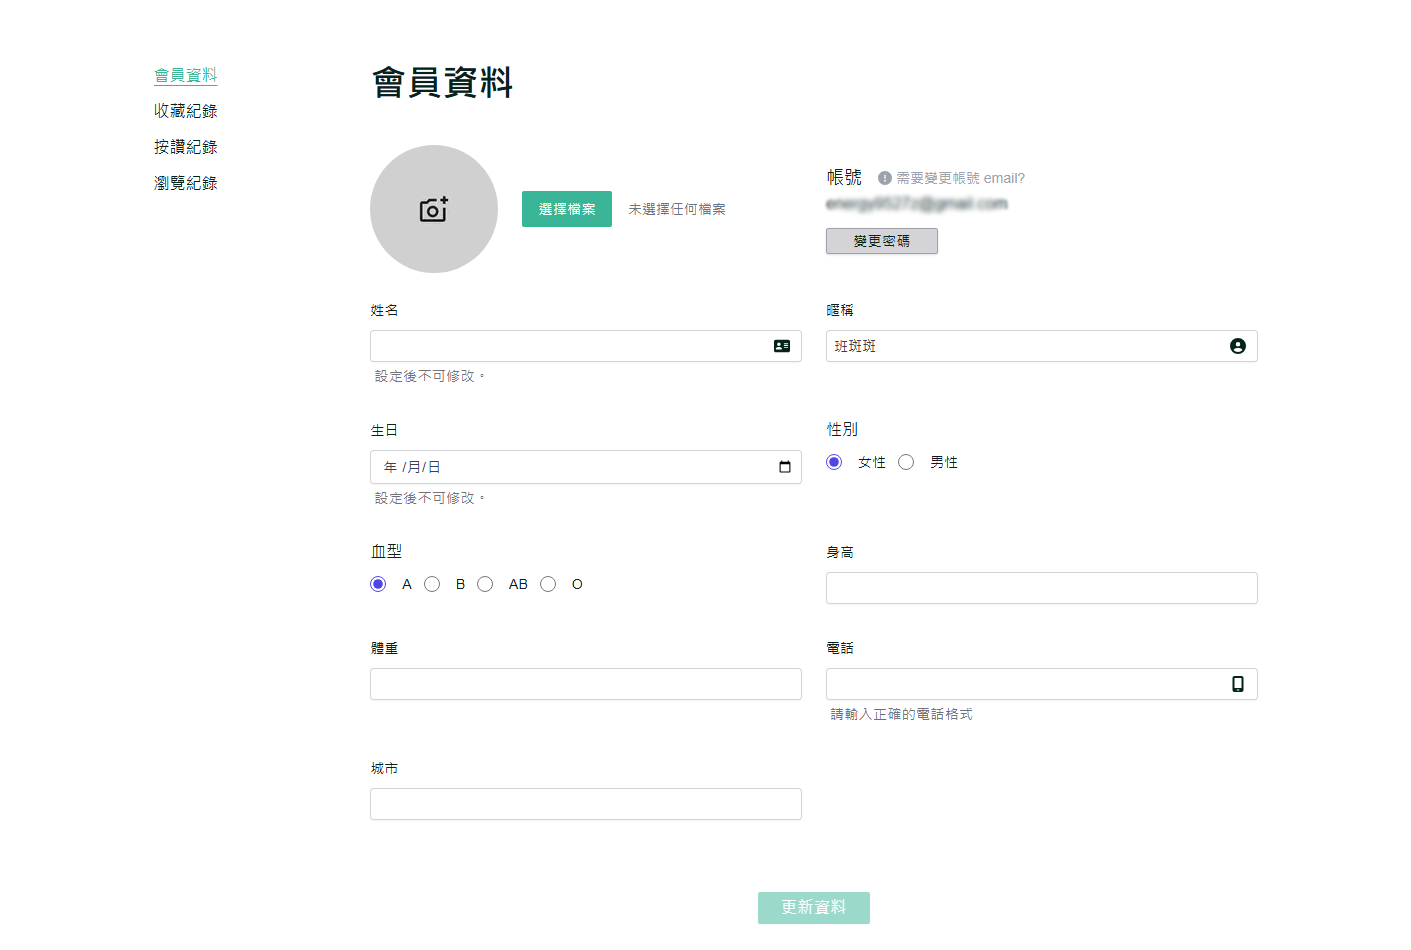The width and height of the screenshot is (1411, 950).
Task: Click the account circle icon in 暱稱 field
Action: coord(1238,346)
